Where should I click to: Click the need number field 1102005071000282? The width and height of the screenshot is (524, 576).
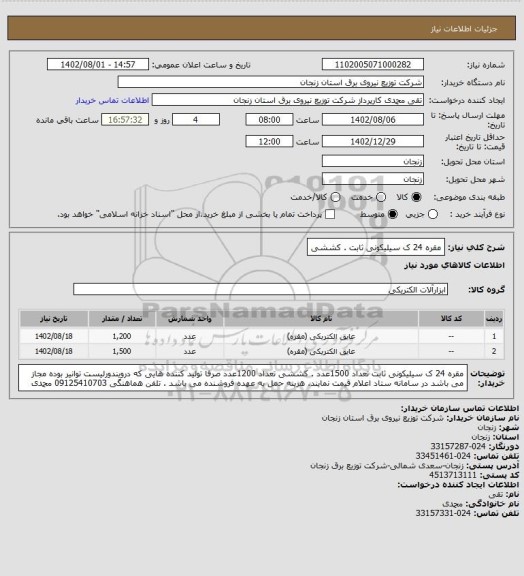click(x=373, y=64)
